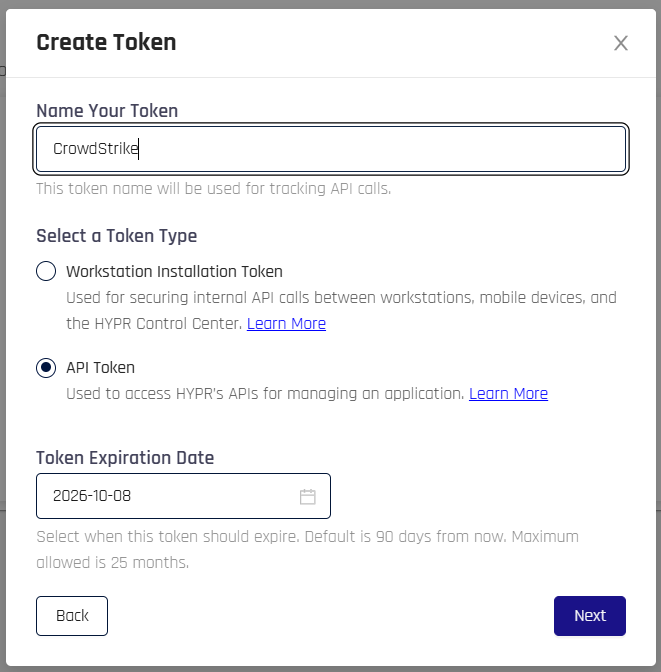
Task: Click the tracking API calls helper text
Action: coord(214,189)
